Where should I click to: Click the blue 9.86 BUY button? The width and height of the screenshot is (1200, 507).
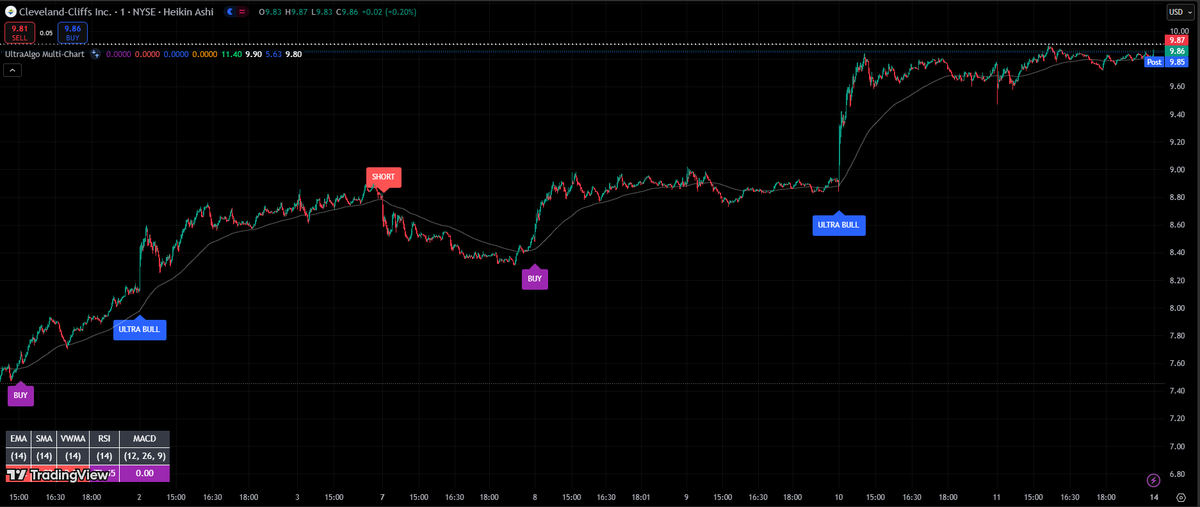[72, 32]
